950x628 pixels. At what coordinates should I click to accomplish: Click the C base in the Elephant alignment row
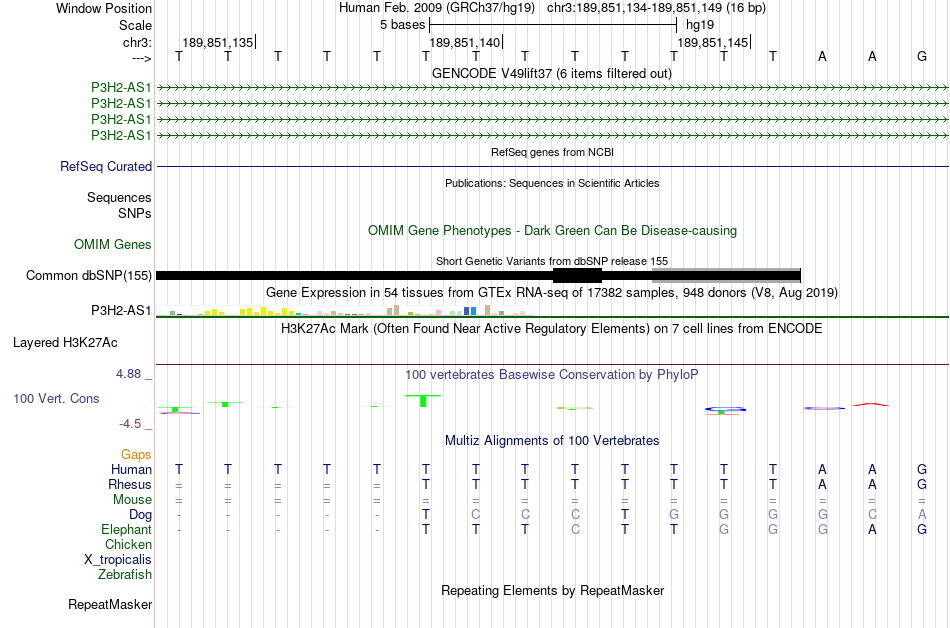575,530
